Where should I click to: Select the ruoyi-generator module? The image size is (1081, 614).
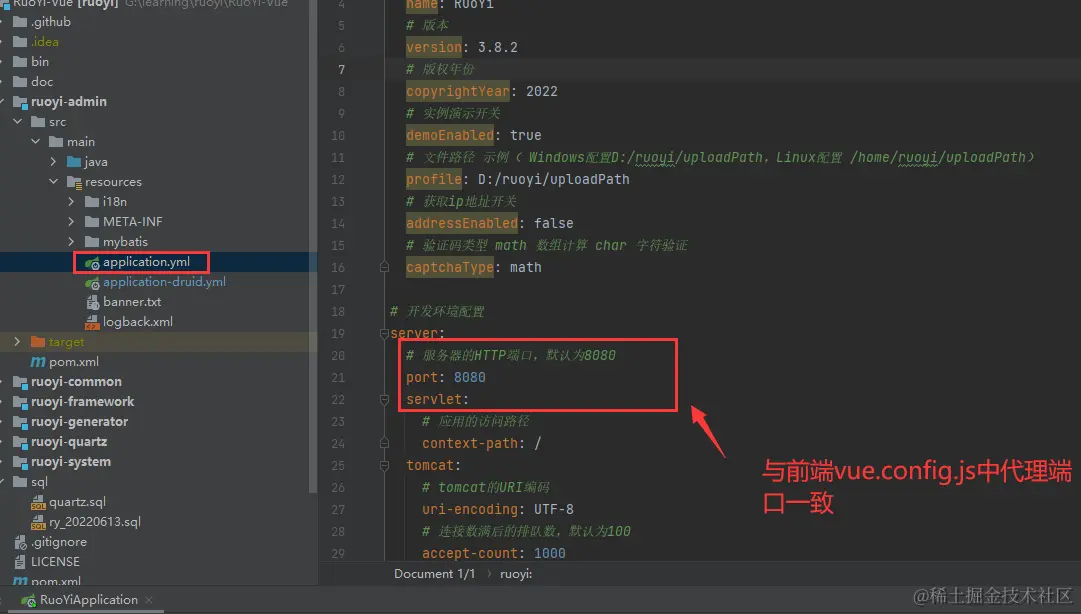point(79,422)
